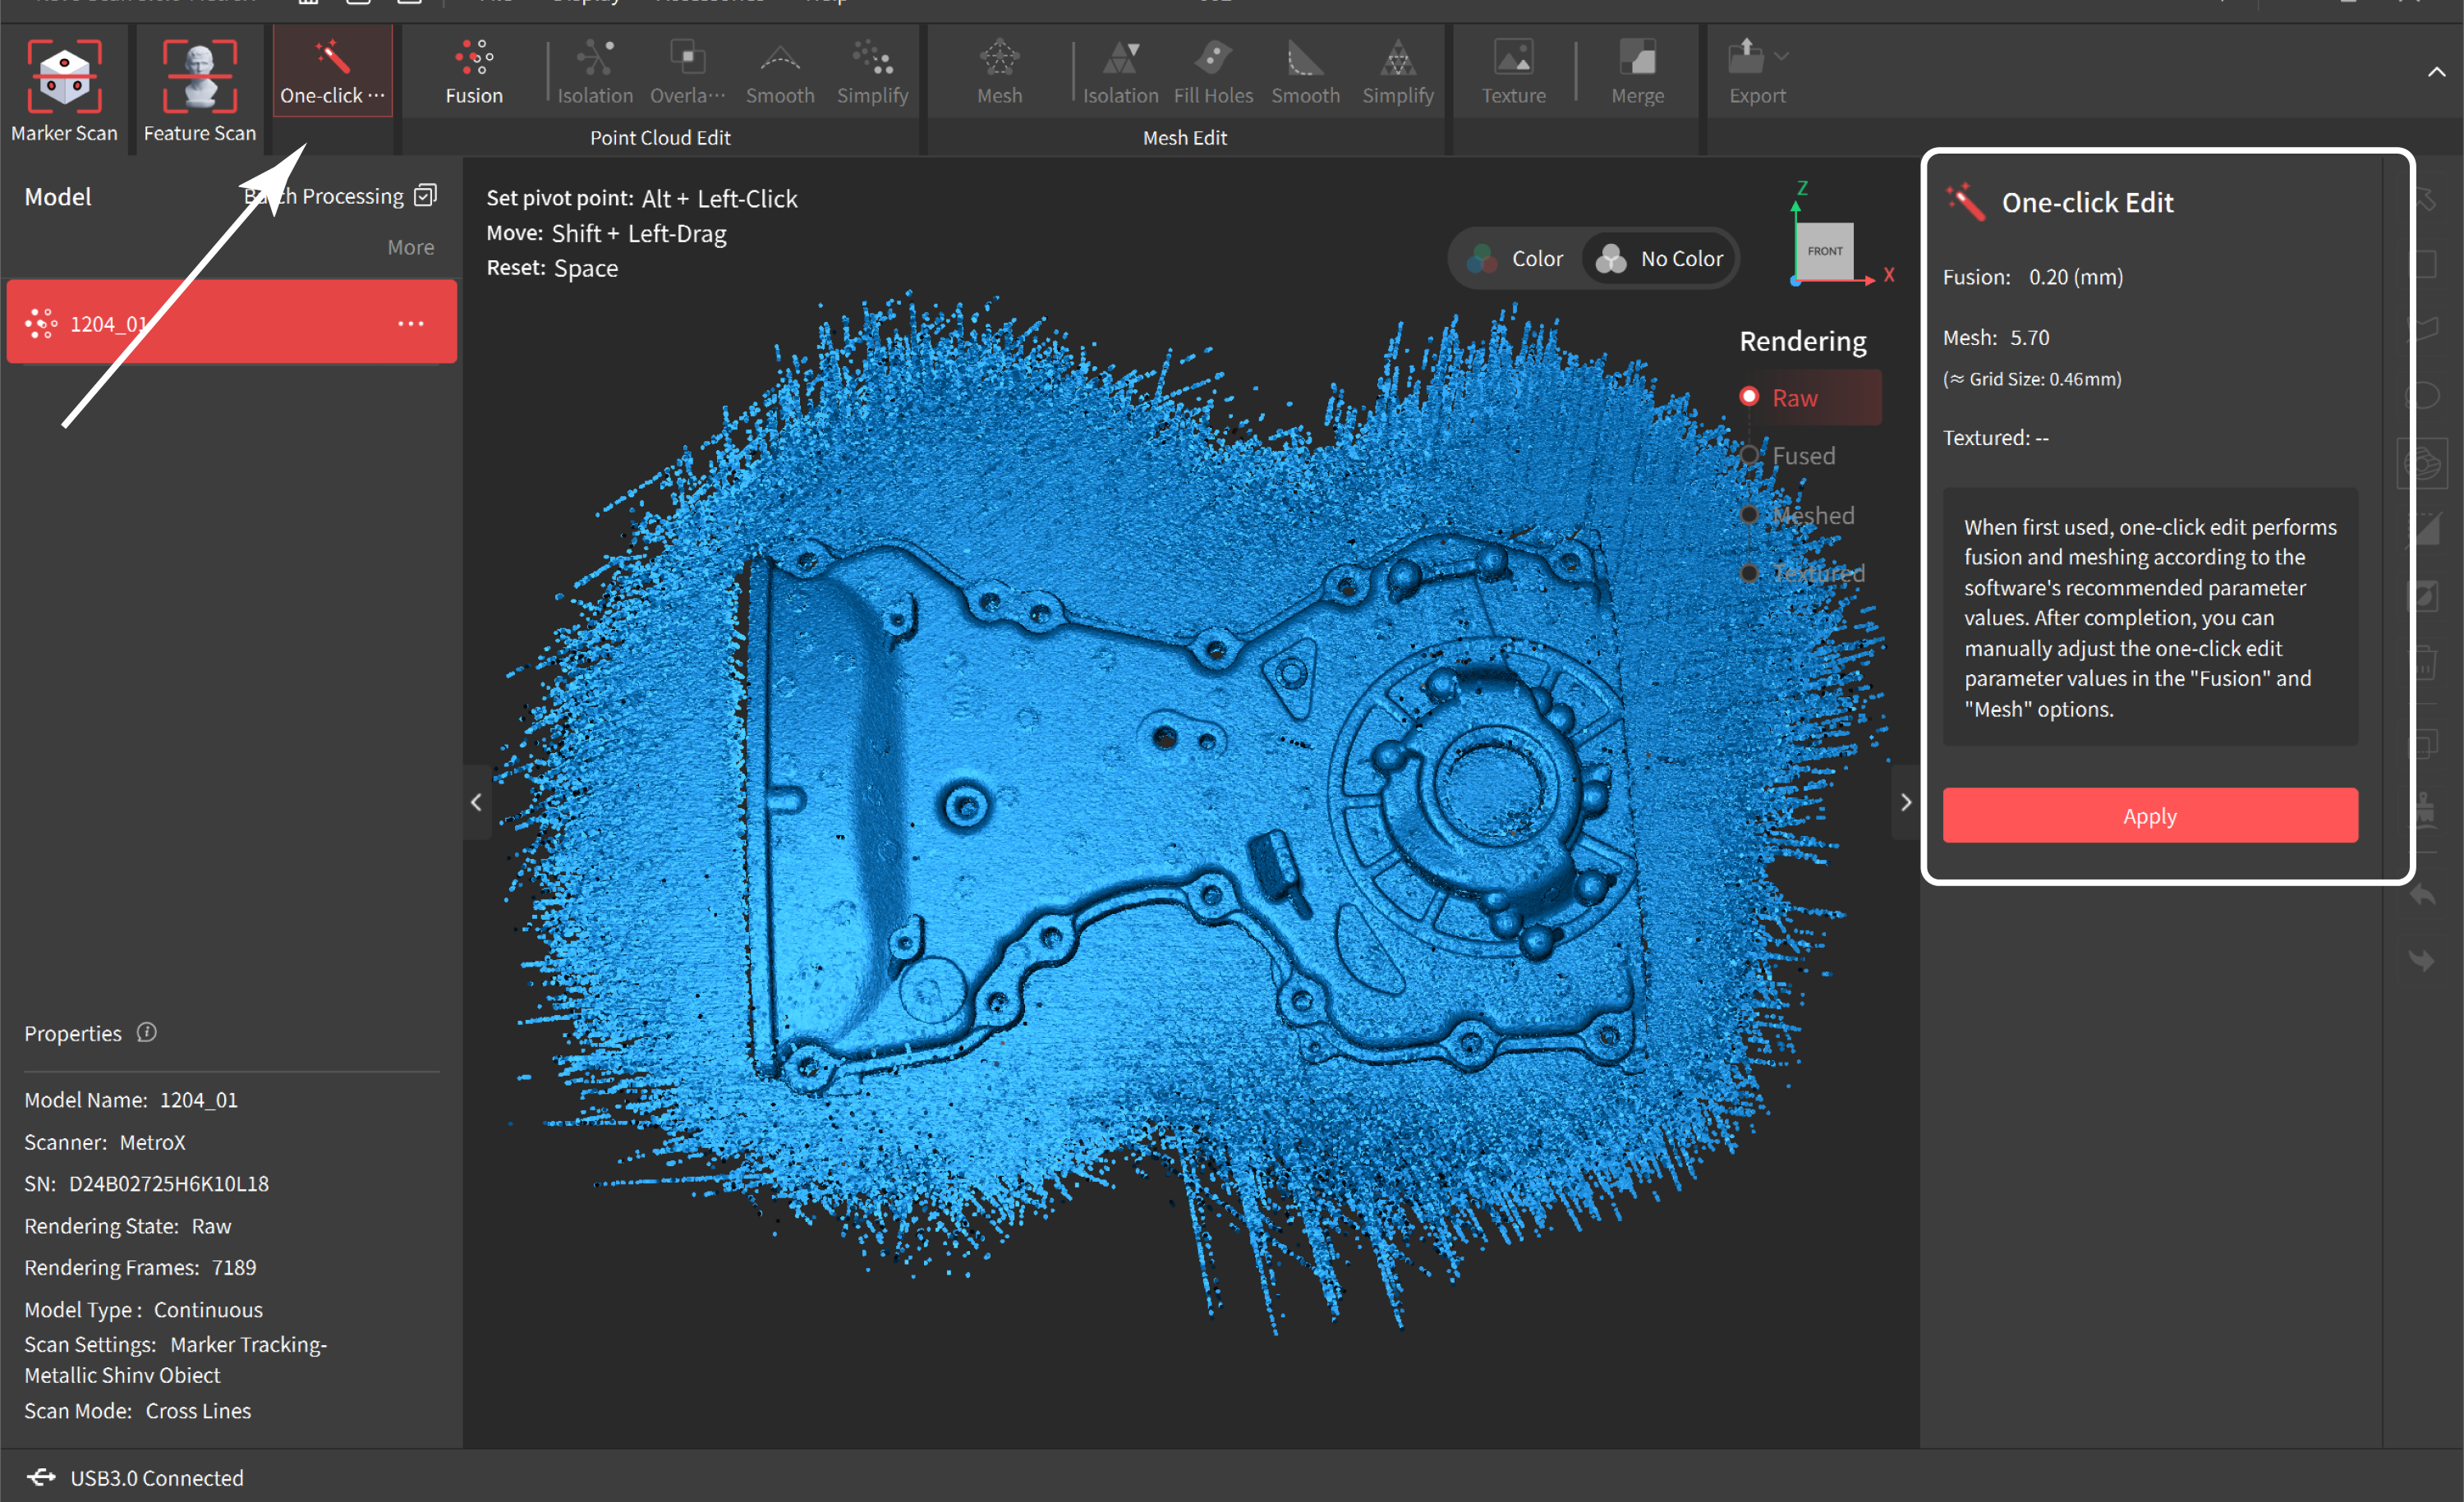Click the FRONT view orientation cube
This screenshot has width=2464, height=1502.
click(1824, 251)
